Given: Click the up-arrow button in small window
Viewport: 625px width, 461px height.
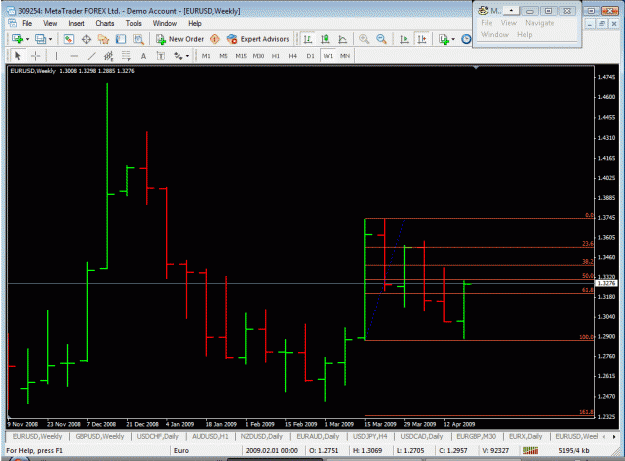Looking at the screenshot, I should tap(511, 11).
